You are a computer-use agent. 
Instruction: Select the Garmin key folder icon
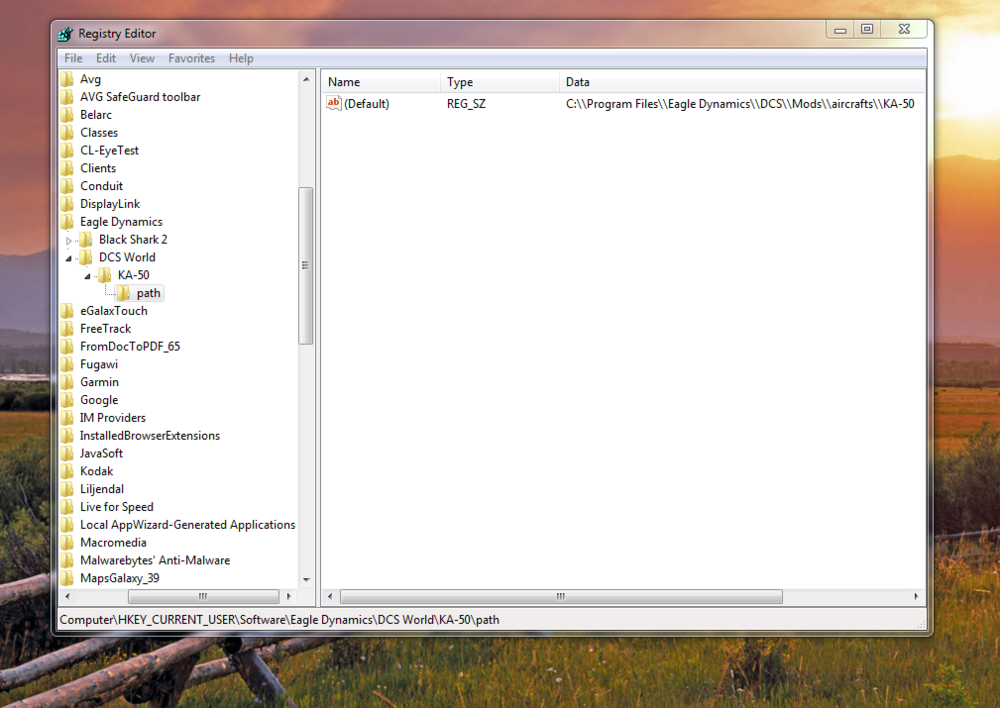coord(66,381)
